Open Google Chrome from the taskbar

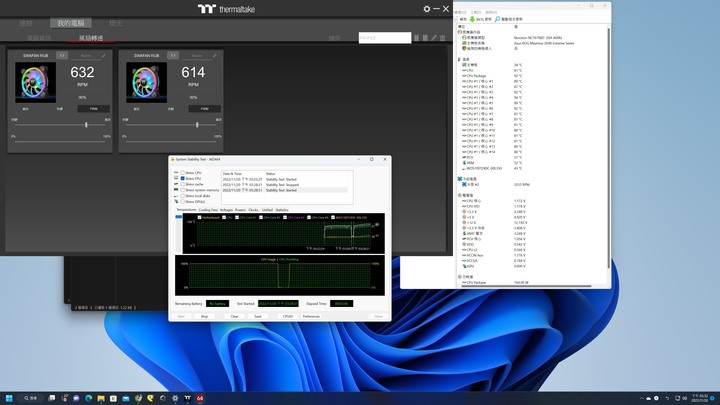click(138, 398)
